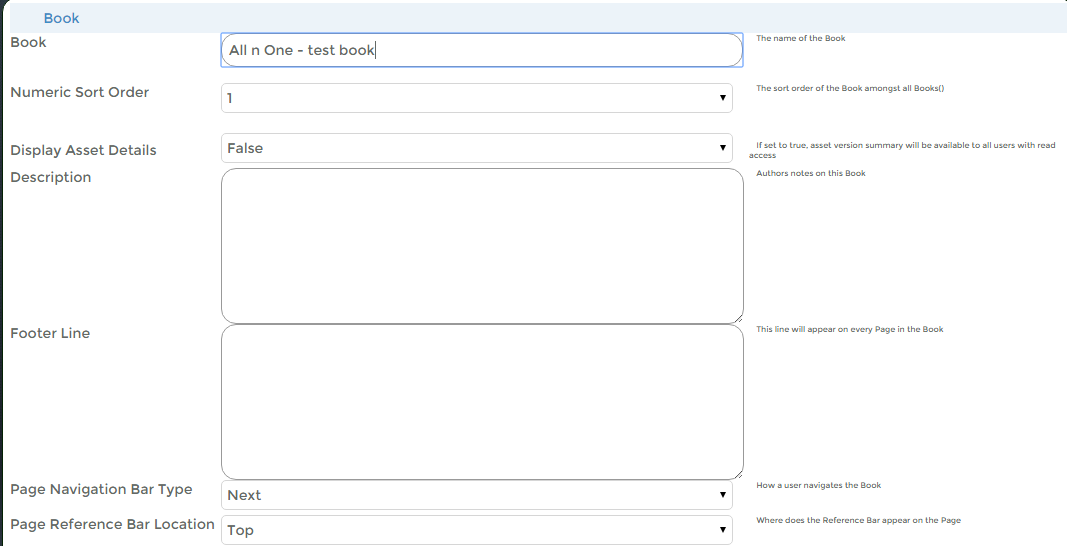
Task: Click inside the Footer Line text area
Action: tap(481, 401)
